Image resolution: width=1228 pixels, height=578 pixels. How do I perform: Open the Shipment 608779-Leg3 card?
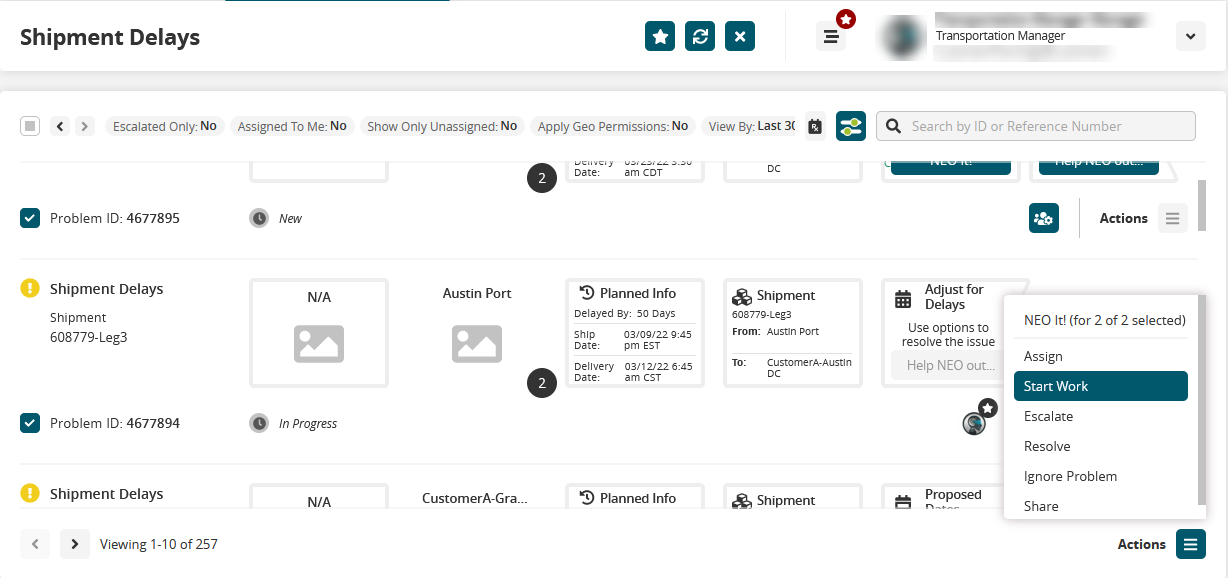(793, 333)
